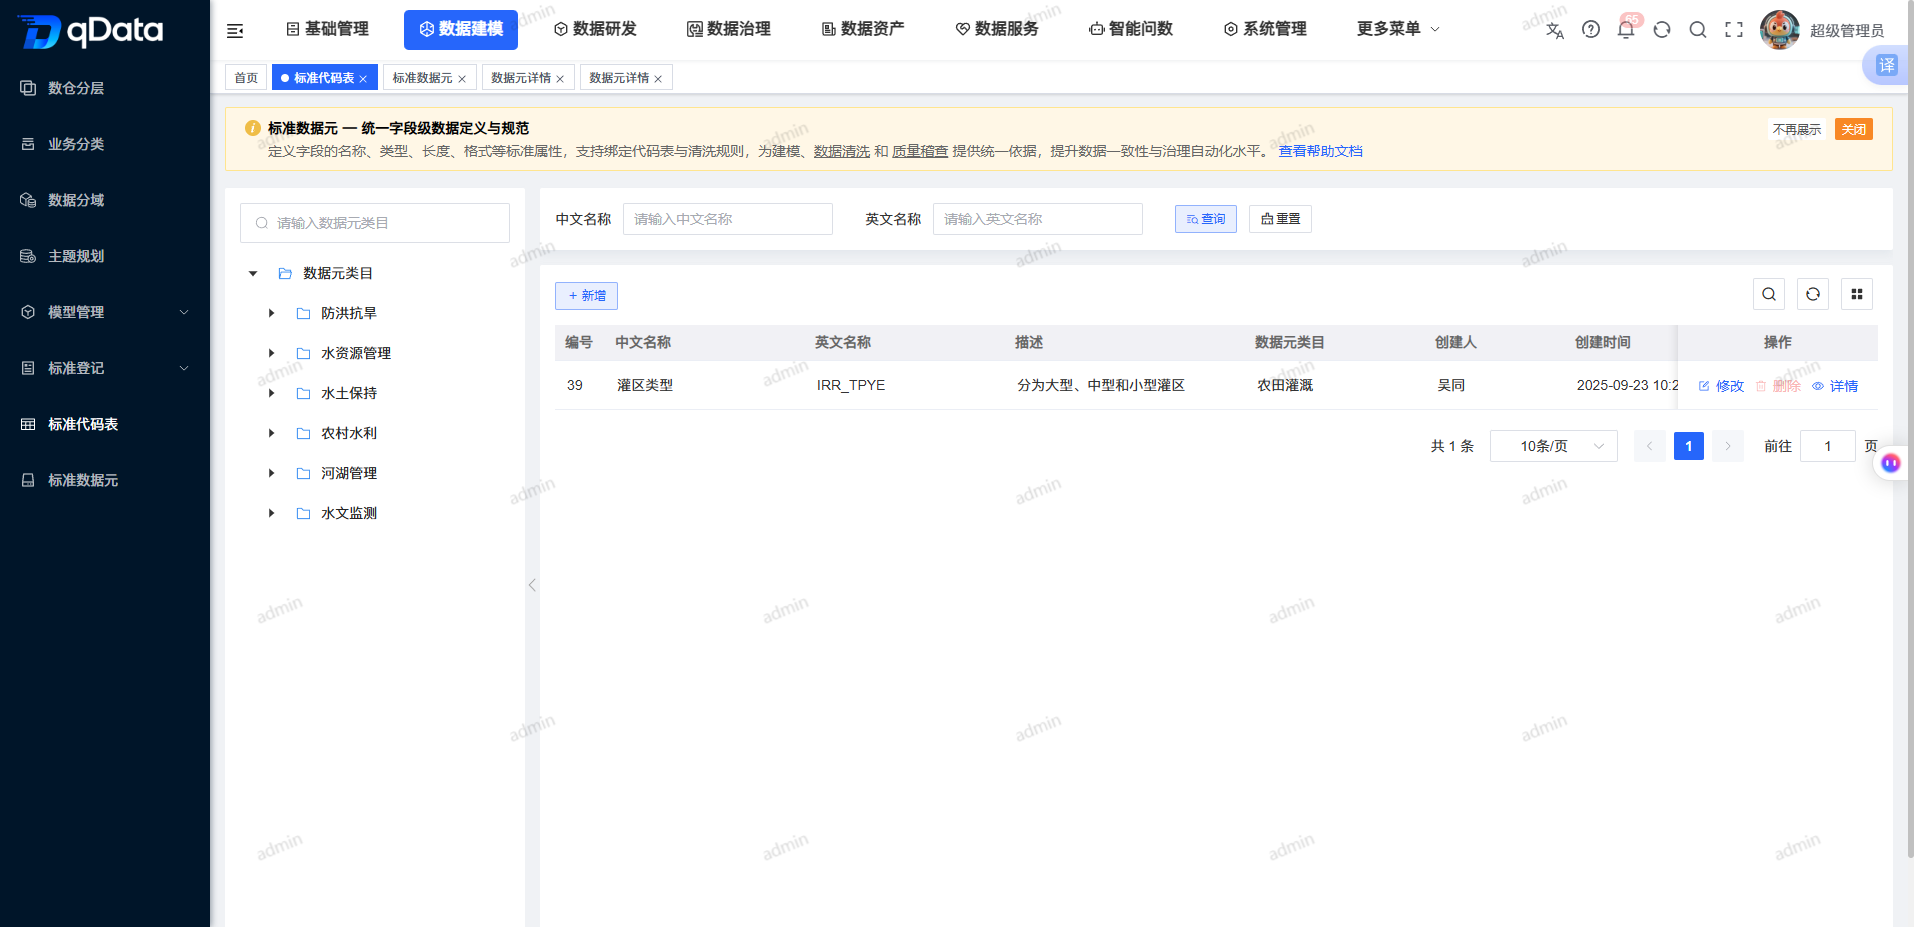This screenshot has height=927, width=1914.
Task: Click the 重置 reset button
Action: point(1280,219)
